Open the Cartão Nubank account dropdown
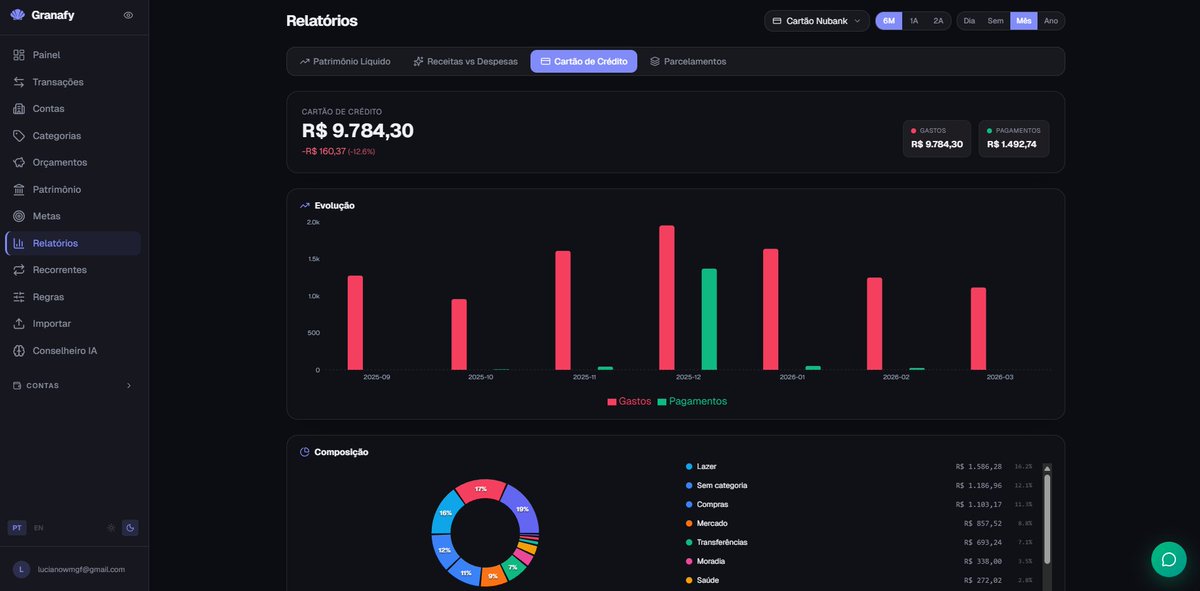 pos(817,21)
